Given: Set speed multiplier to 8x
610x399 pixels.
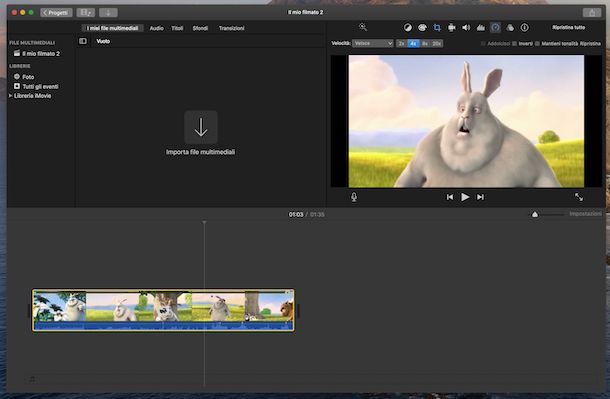Looking at the screenshot, I should (x=425, y=44).
